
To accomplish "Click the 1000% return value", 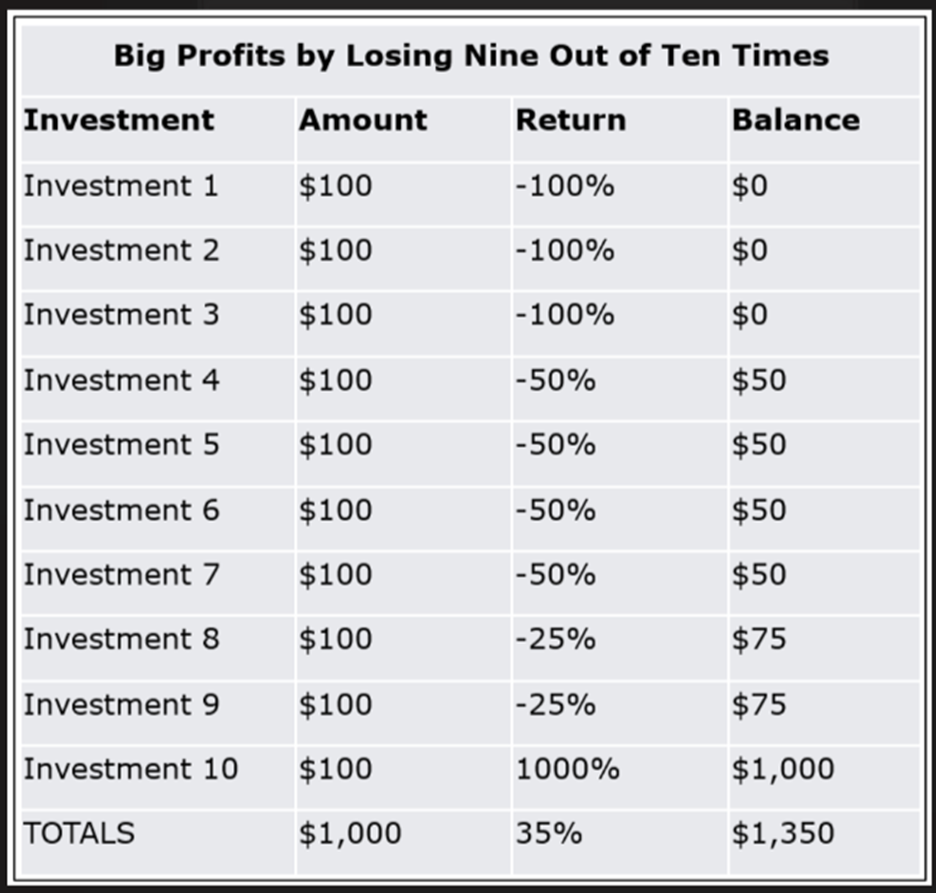I will (x=567, y=769).
